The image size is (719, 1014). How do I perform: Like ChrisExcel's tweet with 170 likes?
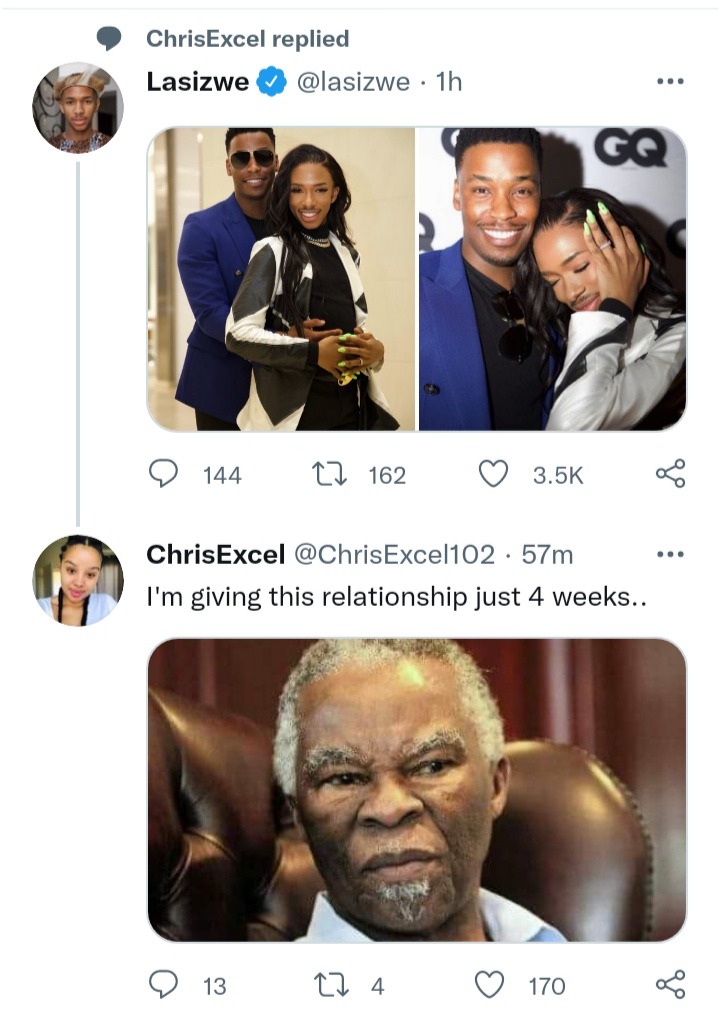[489, 985]
